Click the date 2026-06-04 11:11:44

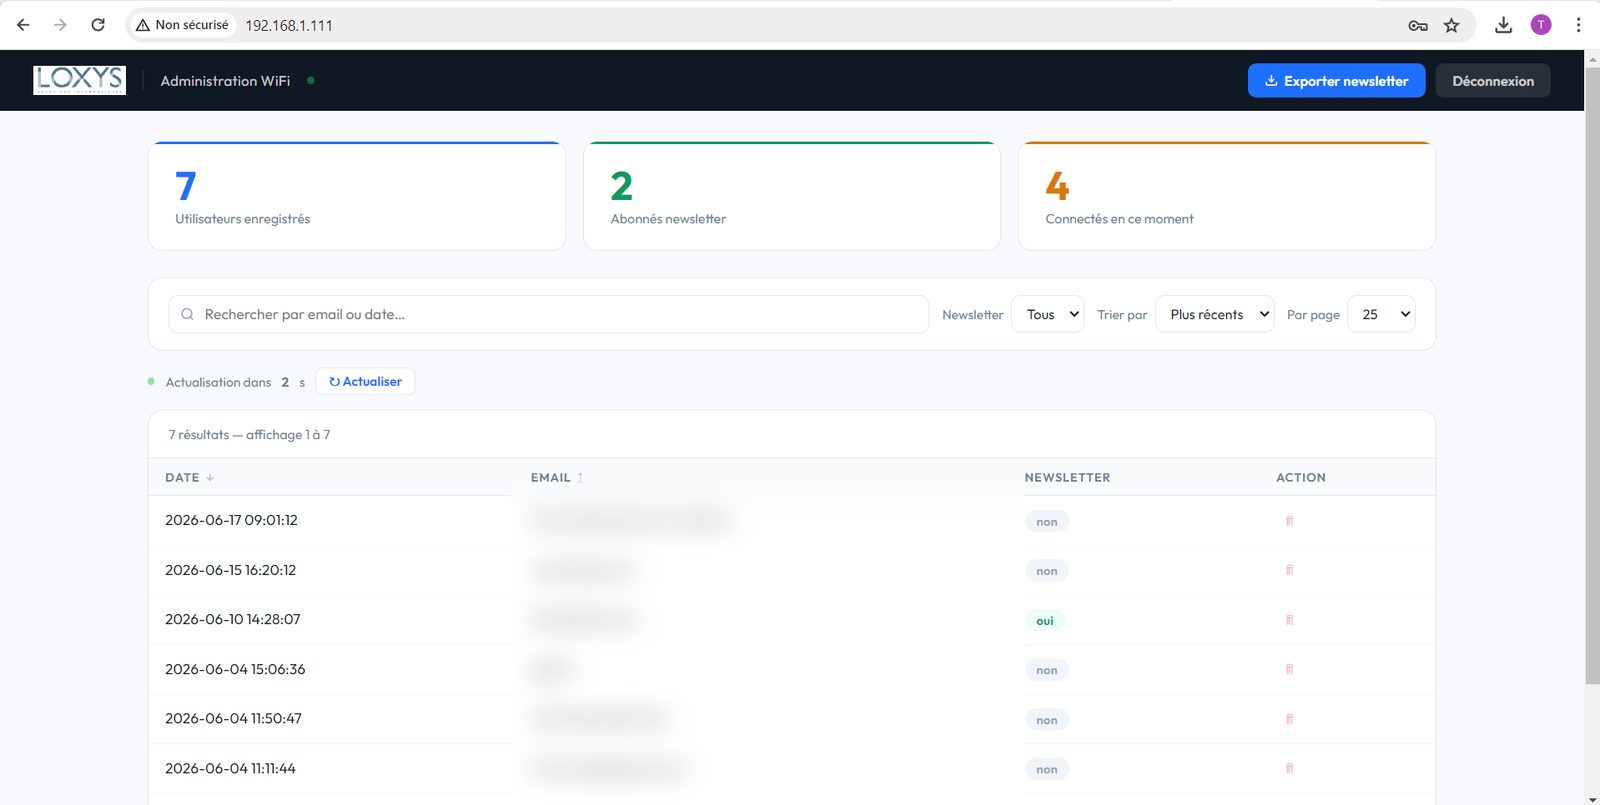[230, 768]
